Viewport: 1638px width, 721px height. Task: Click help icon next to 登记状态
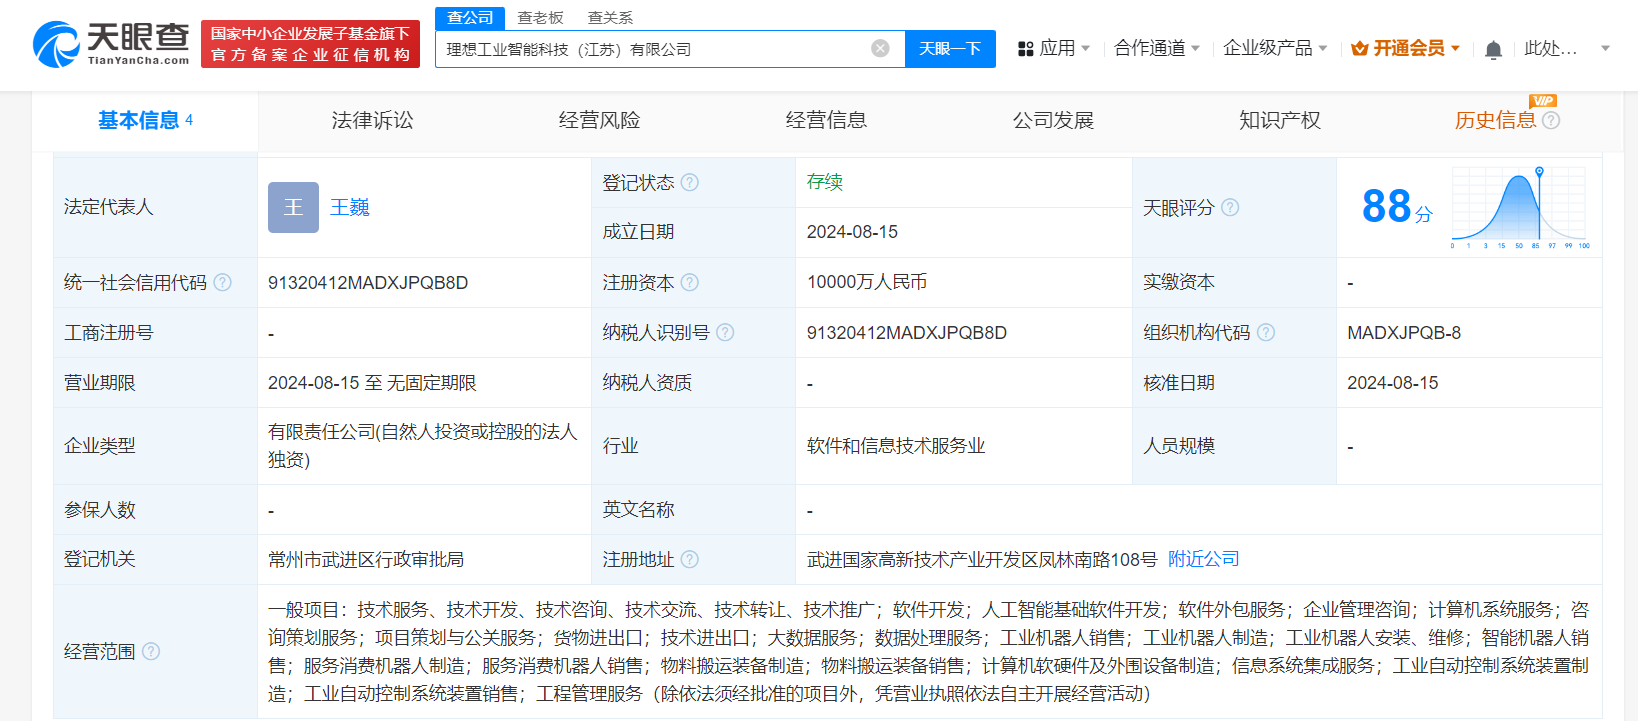(689, 182)
